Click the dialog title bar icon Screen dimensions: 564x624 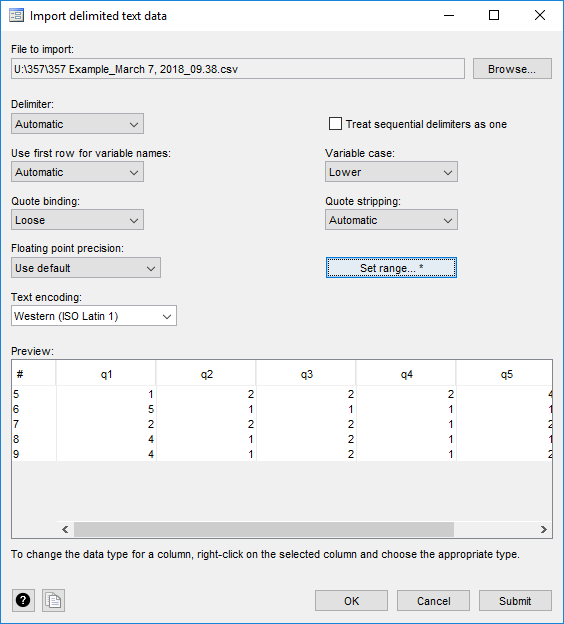16,16
